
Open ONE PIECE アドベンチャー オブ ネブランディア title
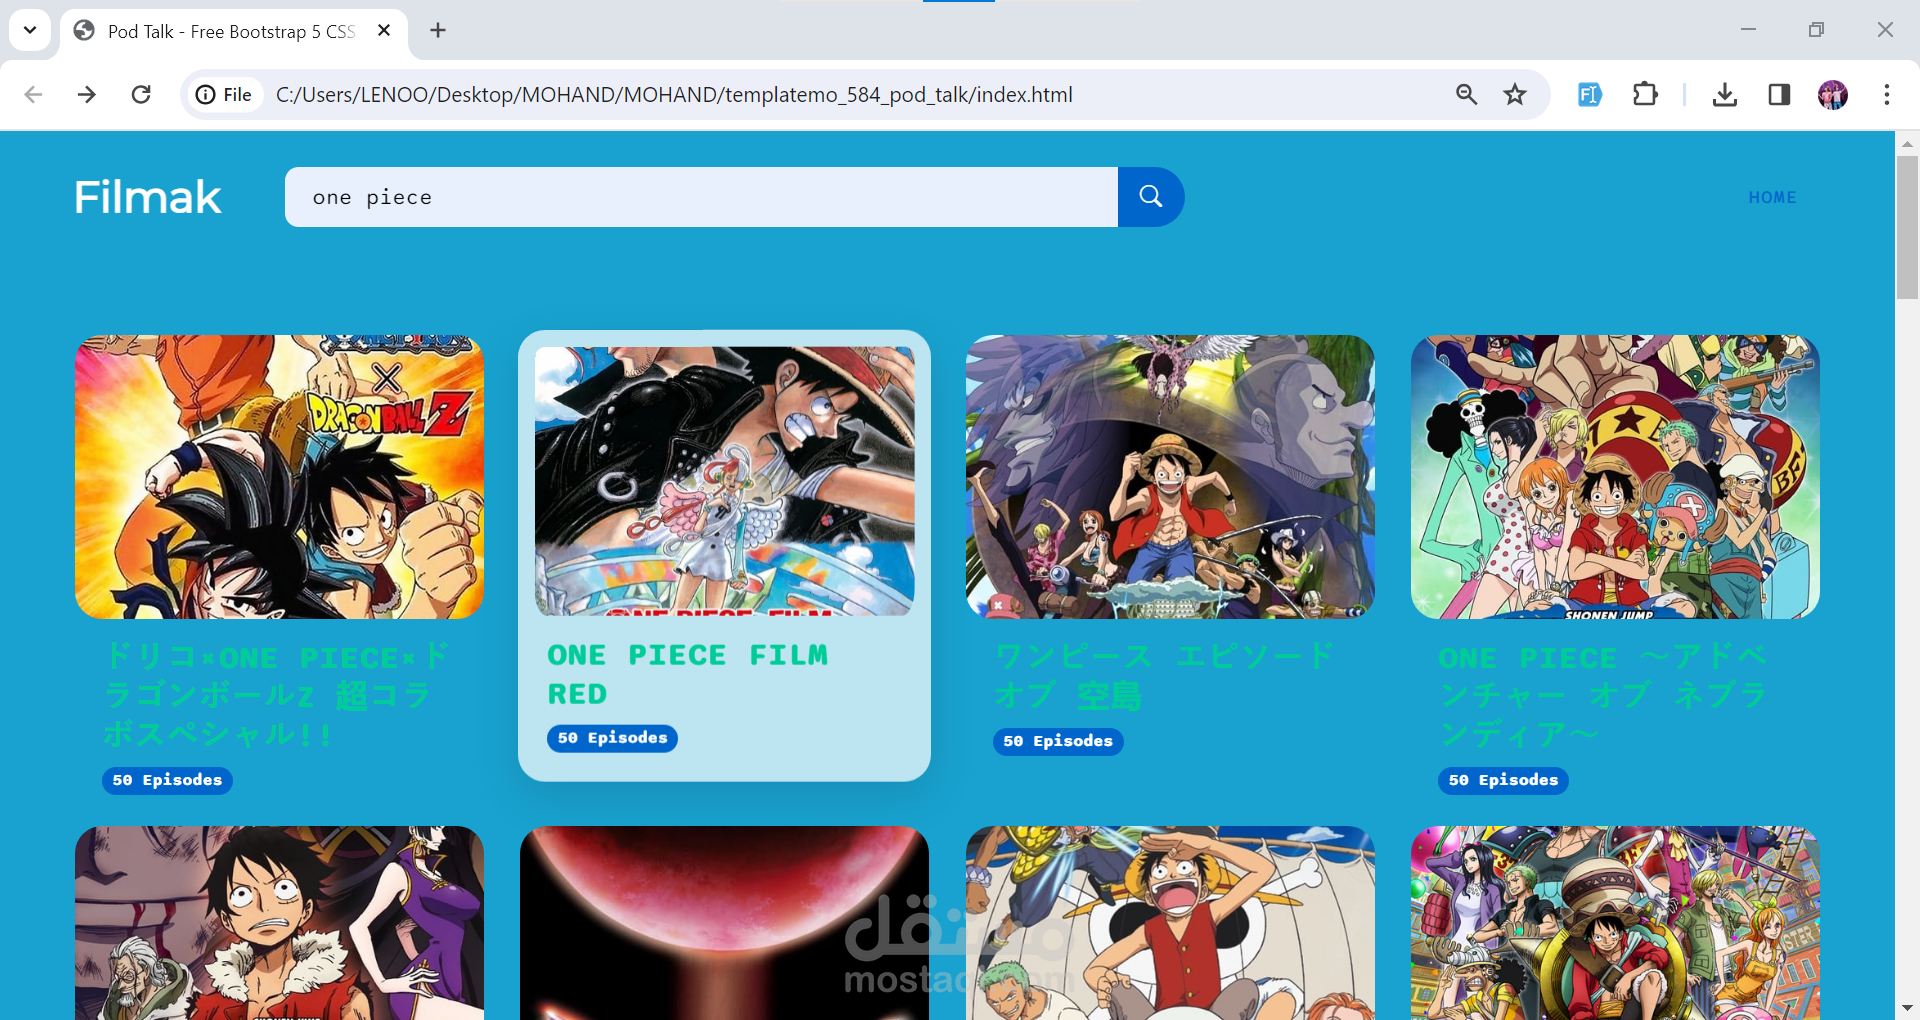click(x=1603, y=695)
